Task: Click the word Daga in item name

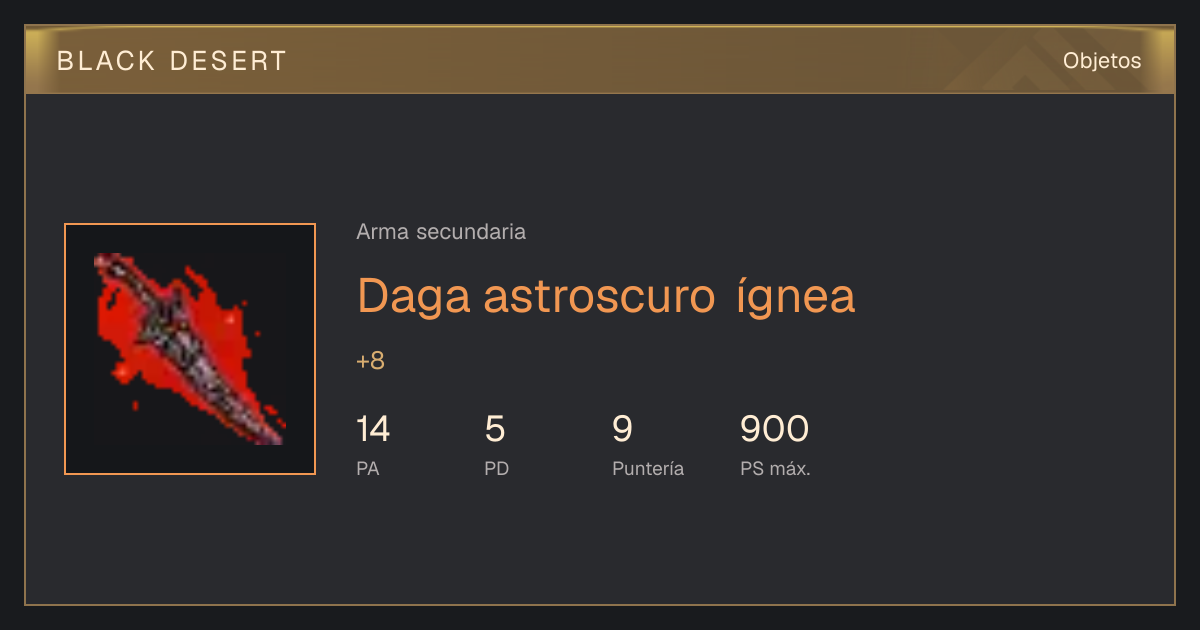Action: [414, 296]
